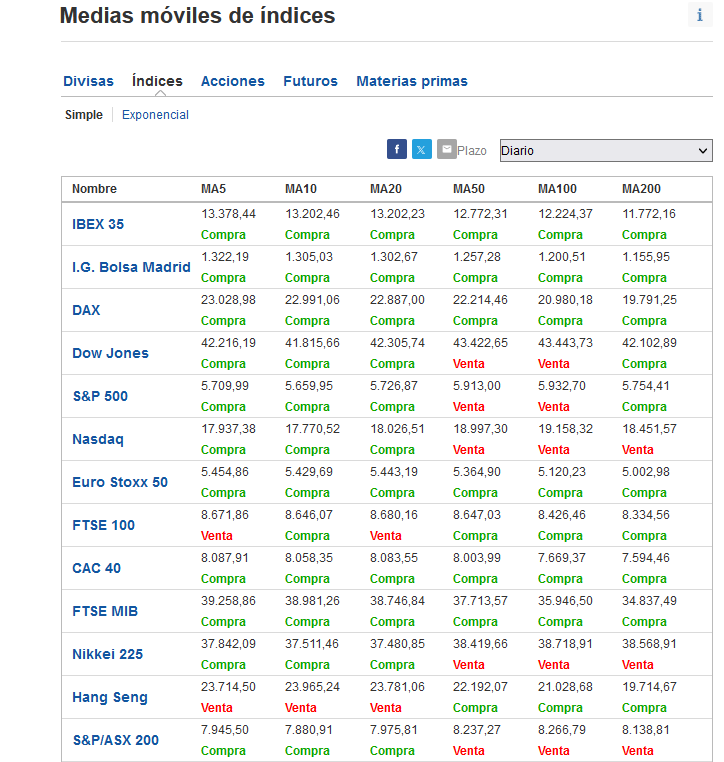Select the Índices tab
This screenshot has height=762, width=724.
click(x=157, y=81)
